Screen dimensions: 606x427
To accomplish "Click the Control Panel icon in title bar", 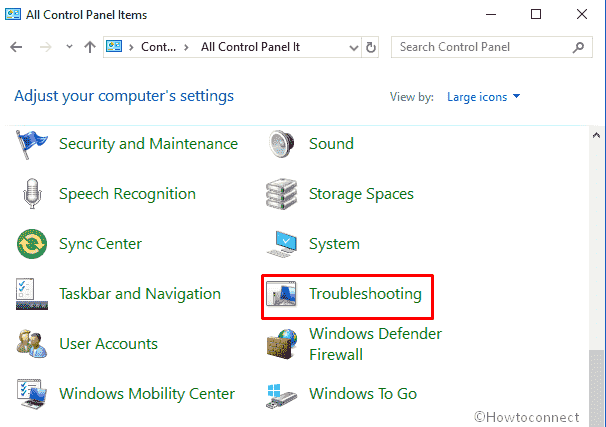I will [x=13, y=14].
